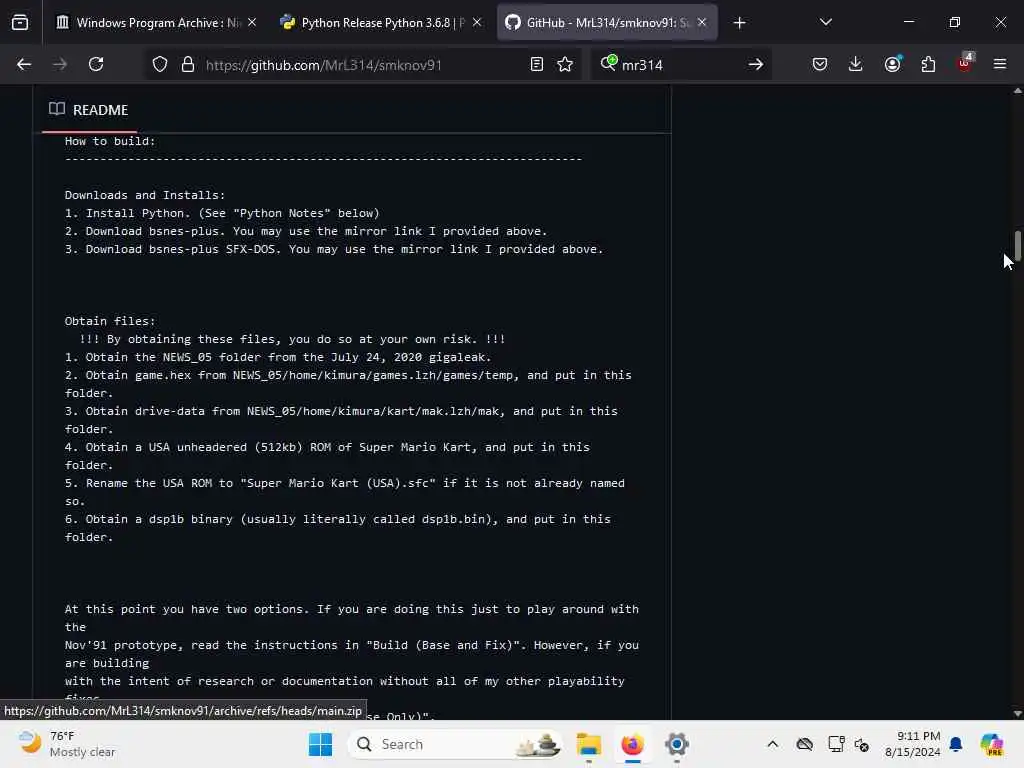
Task: Click scrollbar up arrow
Action: pos(1017,91)
